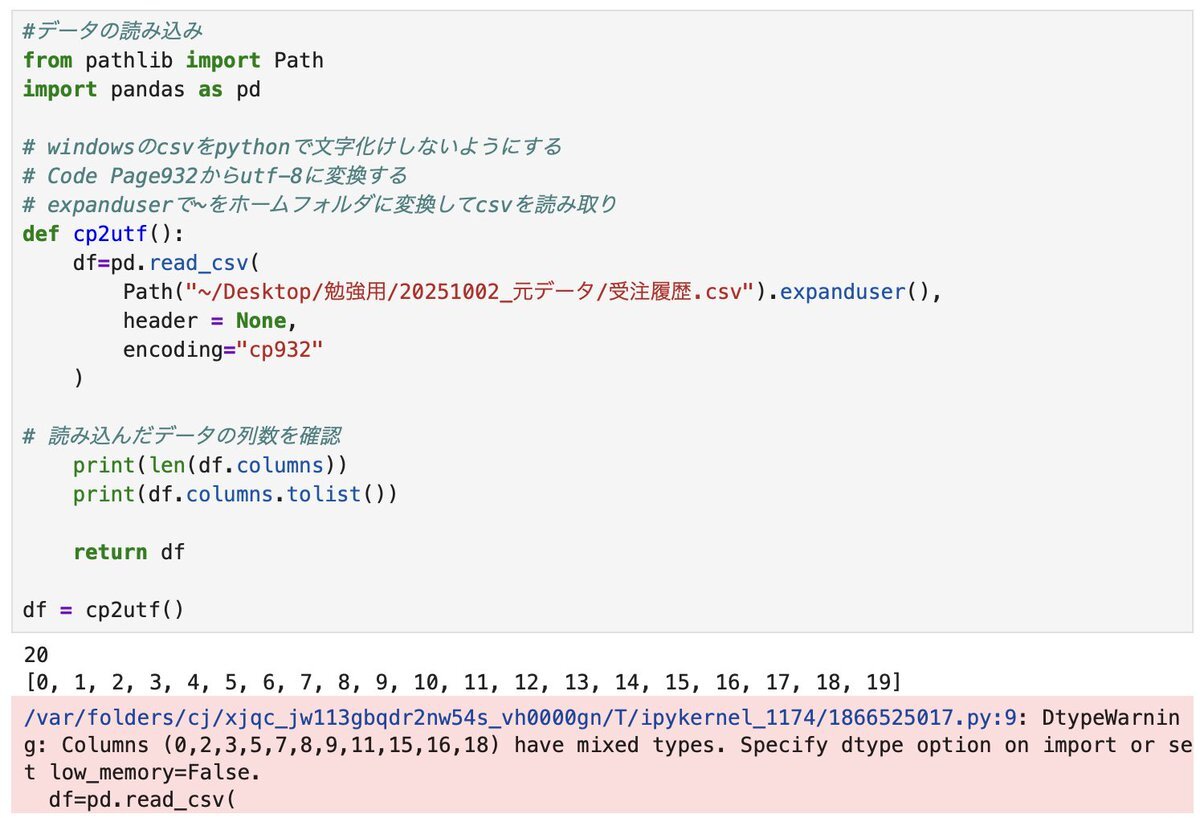The image size is (1200, 818).
Task: Click the print(df.columns.tolist()) line
Action: 235,495
